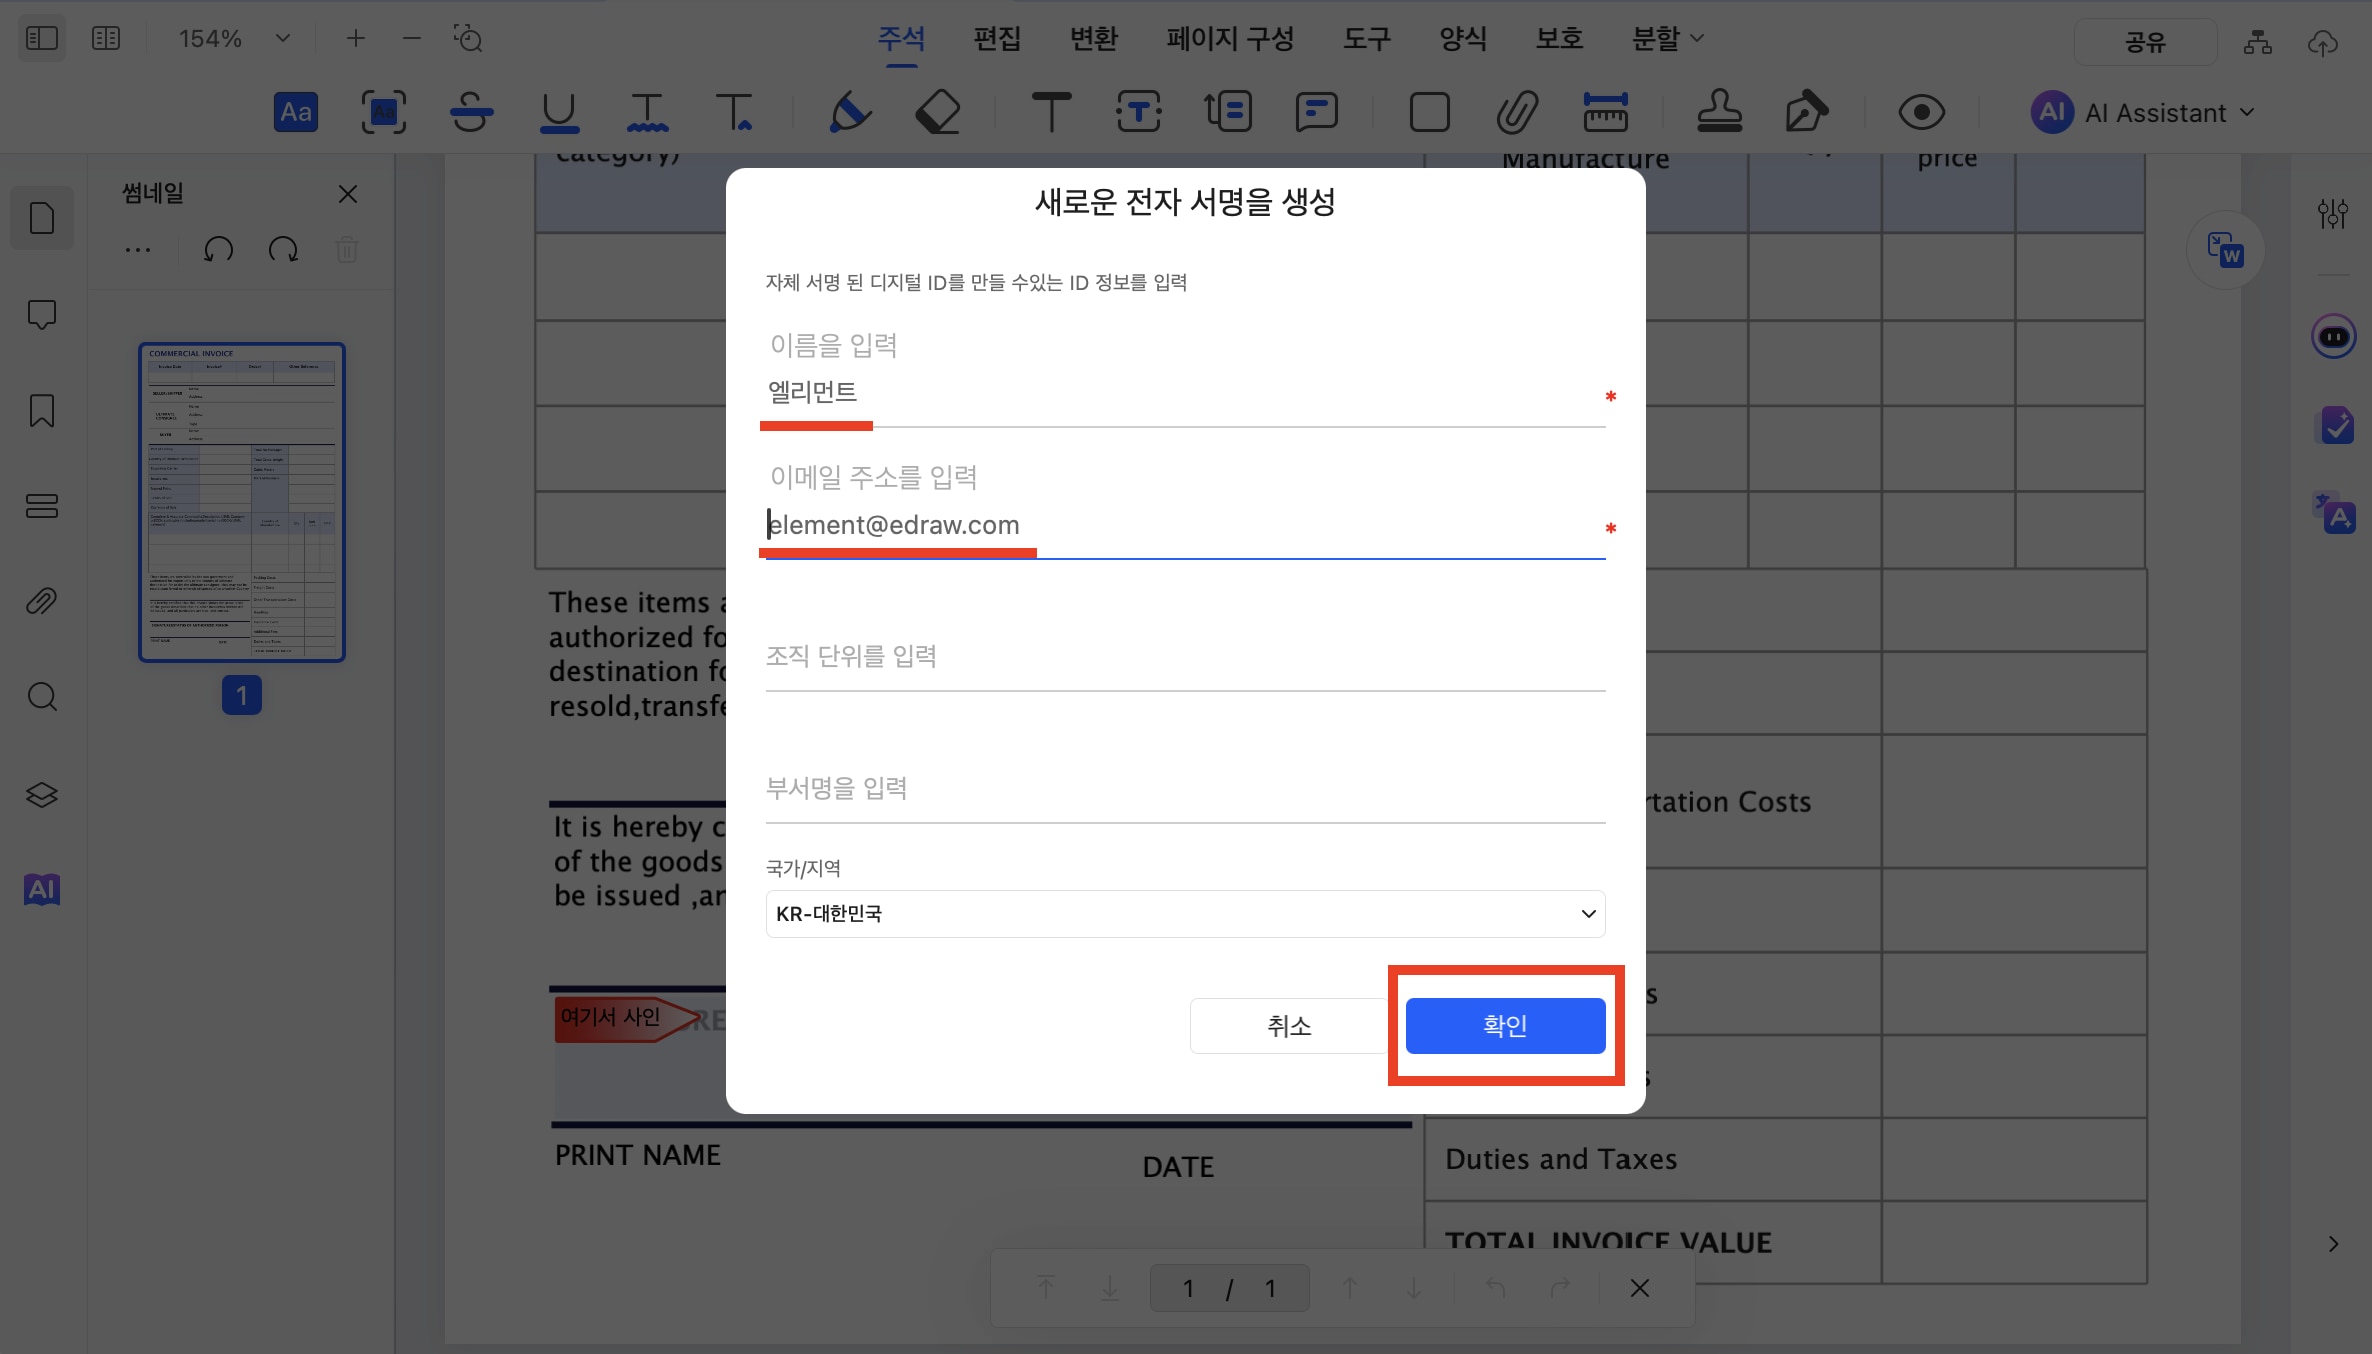
Task: Select the Aa text highlight tool
Action: (x=296, y=112)
